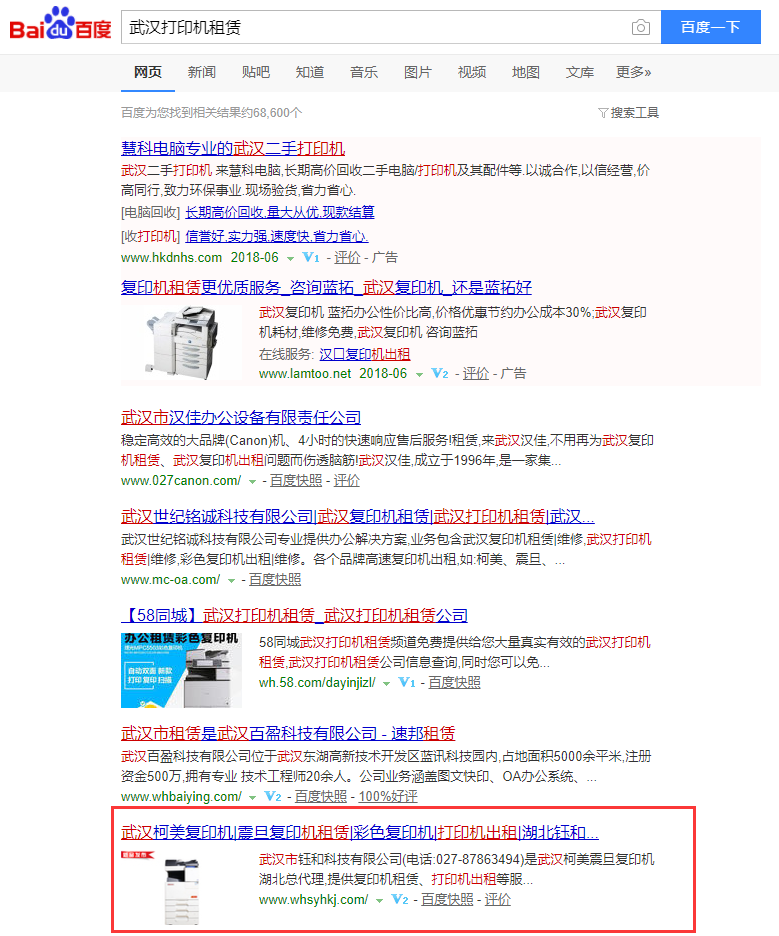Image resolution: width=779 pixels, height=936 pixels.
Task: Open result 慧科电脑专业的武汉二手打印机
Action: point(233,148)
